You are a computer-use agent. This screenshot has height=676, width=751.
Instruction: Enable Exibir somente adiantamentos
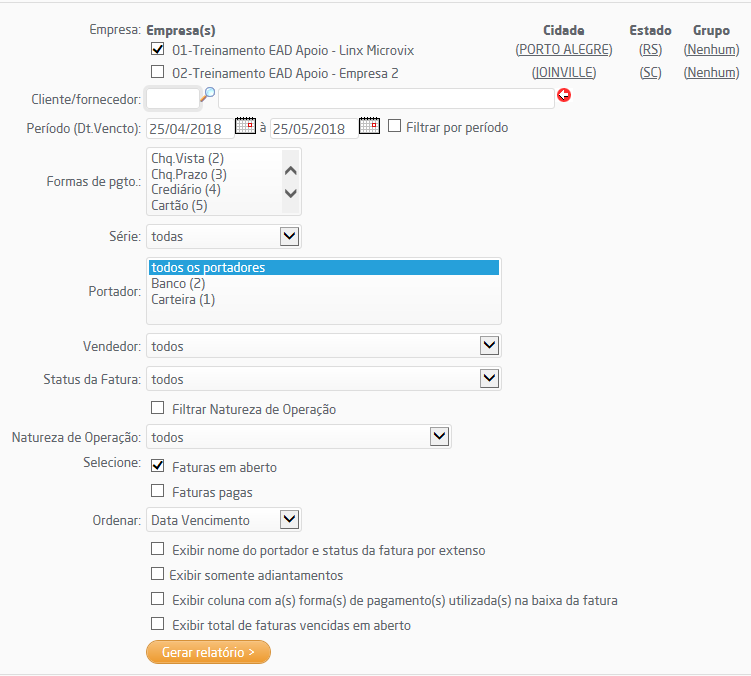pyautogui.click(x=157, y=574)
